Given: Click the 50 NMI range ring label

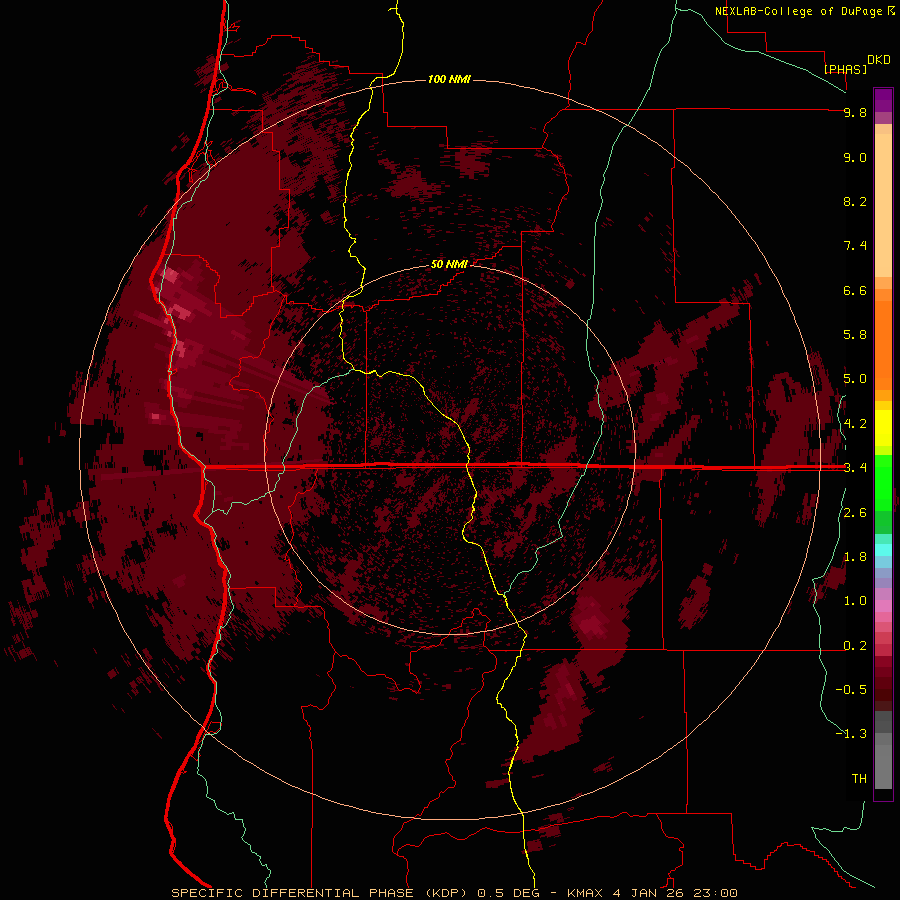Looking at the screenshot, I should [x=449, y=264].
